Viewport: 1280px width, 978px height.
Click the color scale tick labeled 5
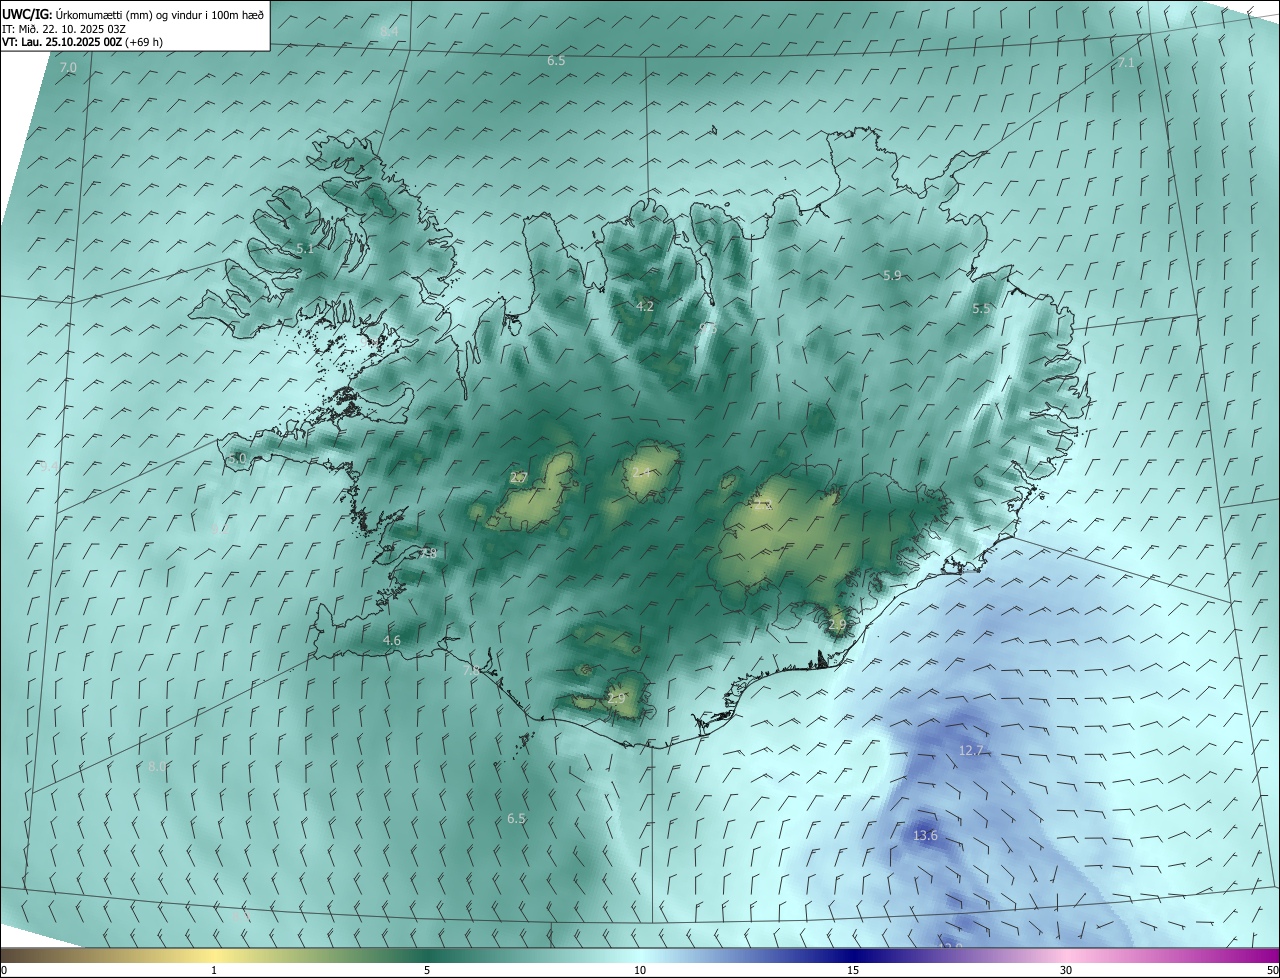click(x=427, y=970)
